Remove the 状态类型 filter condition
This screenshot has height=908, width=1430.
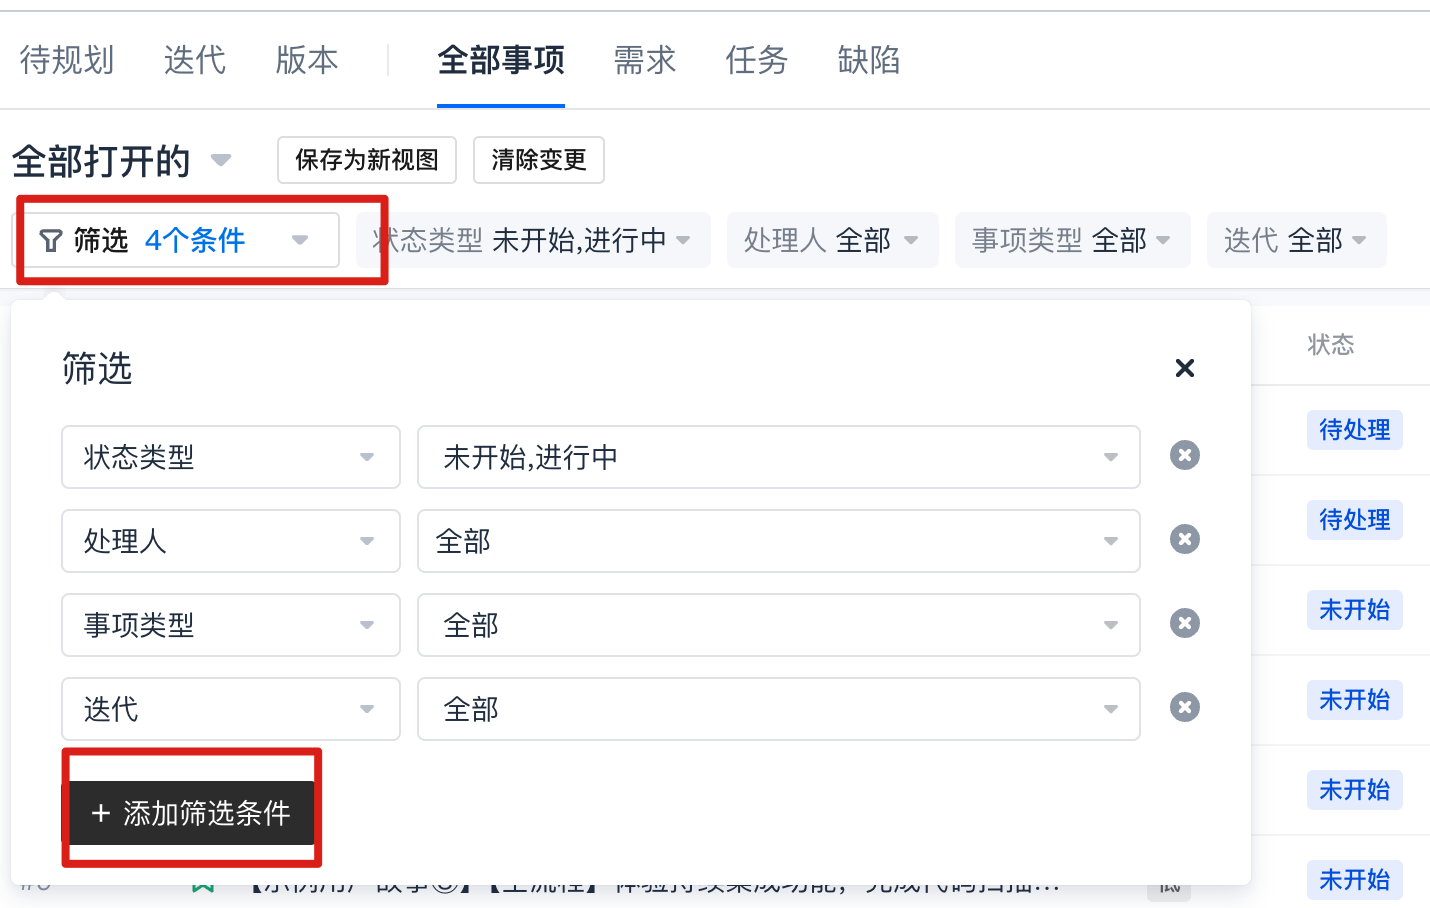(1185, 456)
